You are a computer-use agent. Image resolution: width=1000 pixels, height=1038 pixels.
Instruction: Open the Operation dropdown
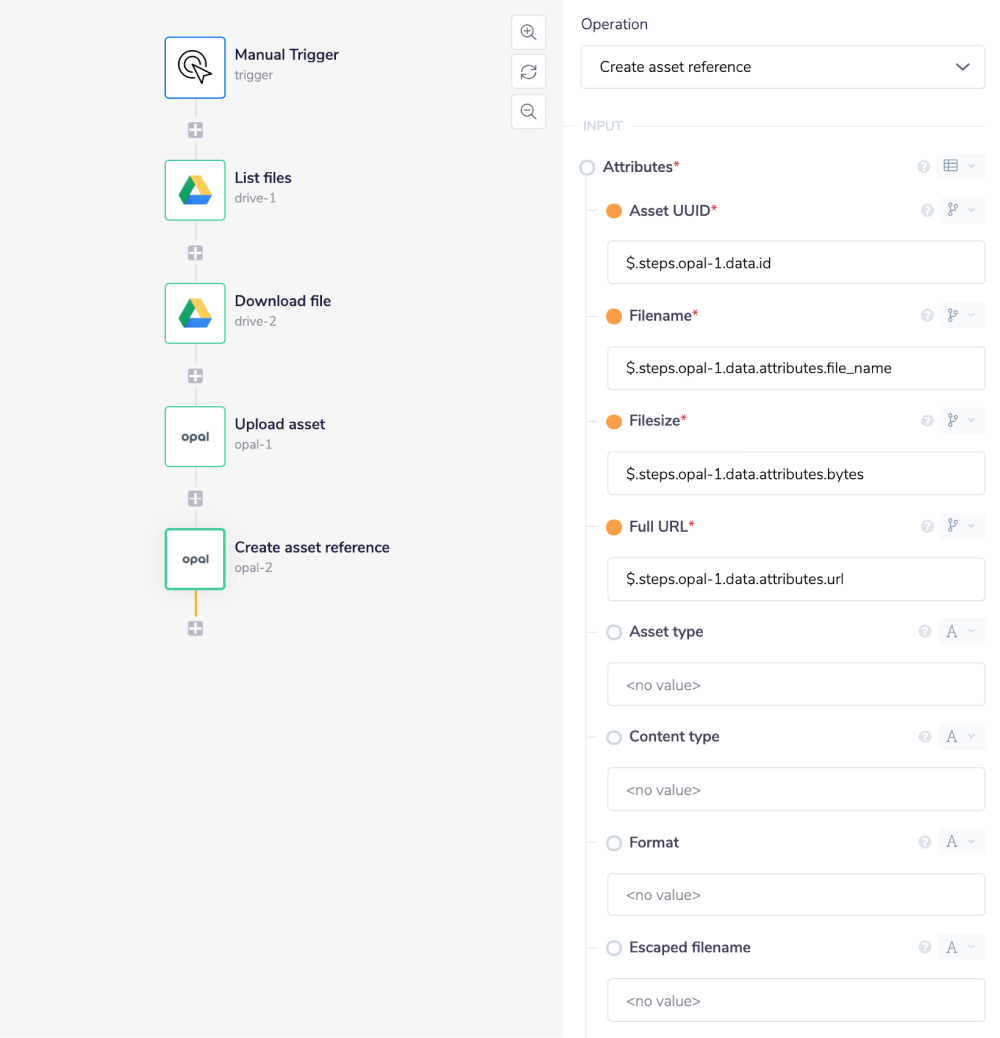783,67
